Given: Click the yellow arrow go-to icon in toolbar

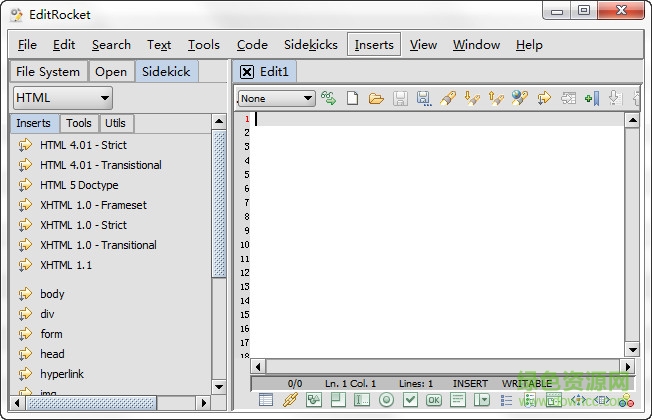Looking at the screenshot, I should click(x=544, y=98).
